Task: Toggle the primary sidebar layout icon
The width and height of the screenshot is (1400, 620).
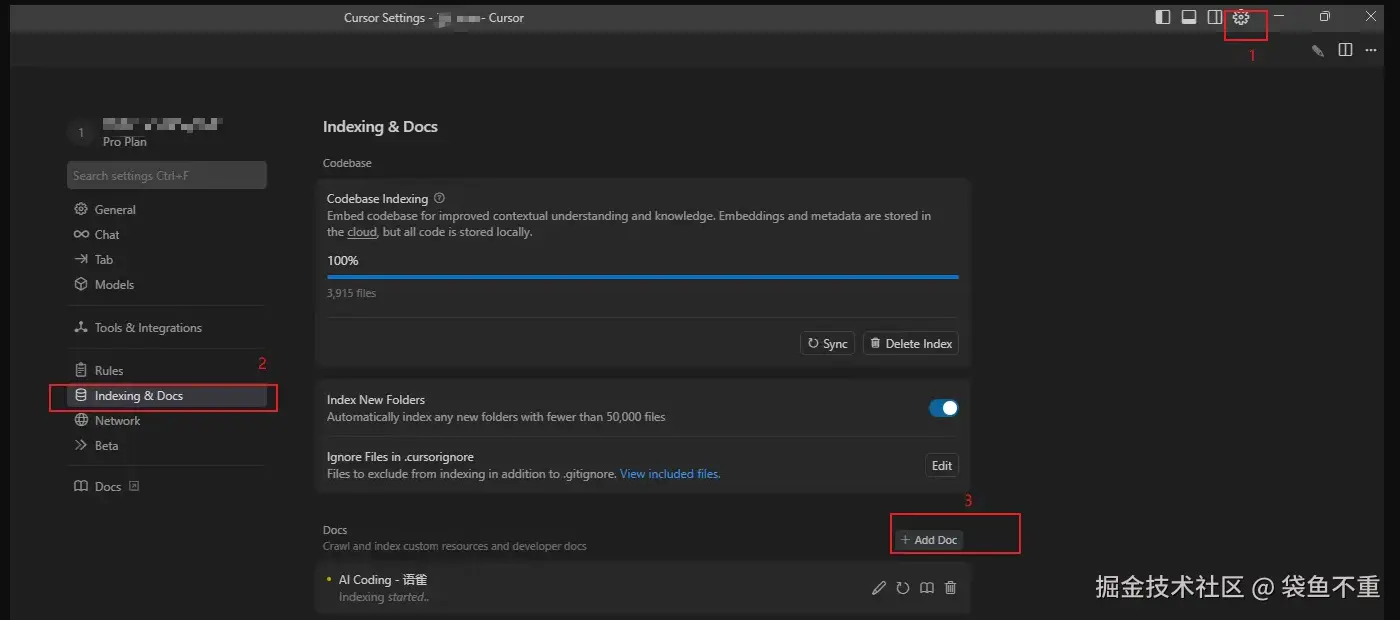Action: (x=1162, y=17)
